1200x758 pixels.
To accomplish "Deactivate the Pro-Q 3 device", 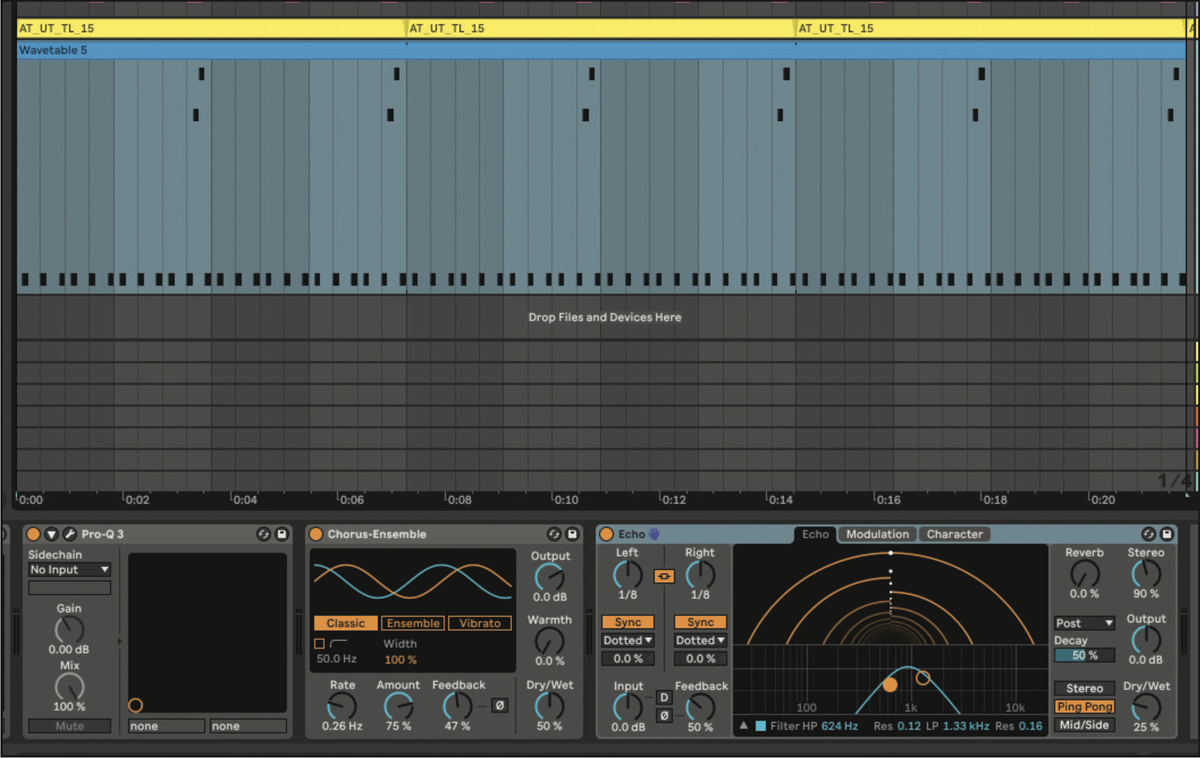I will tap(34, 534).
